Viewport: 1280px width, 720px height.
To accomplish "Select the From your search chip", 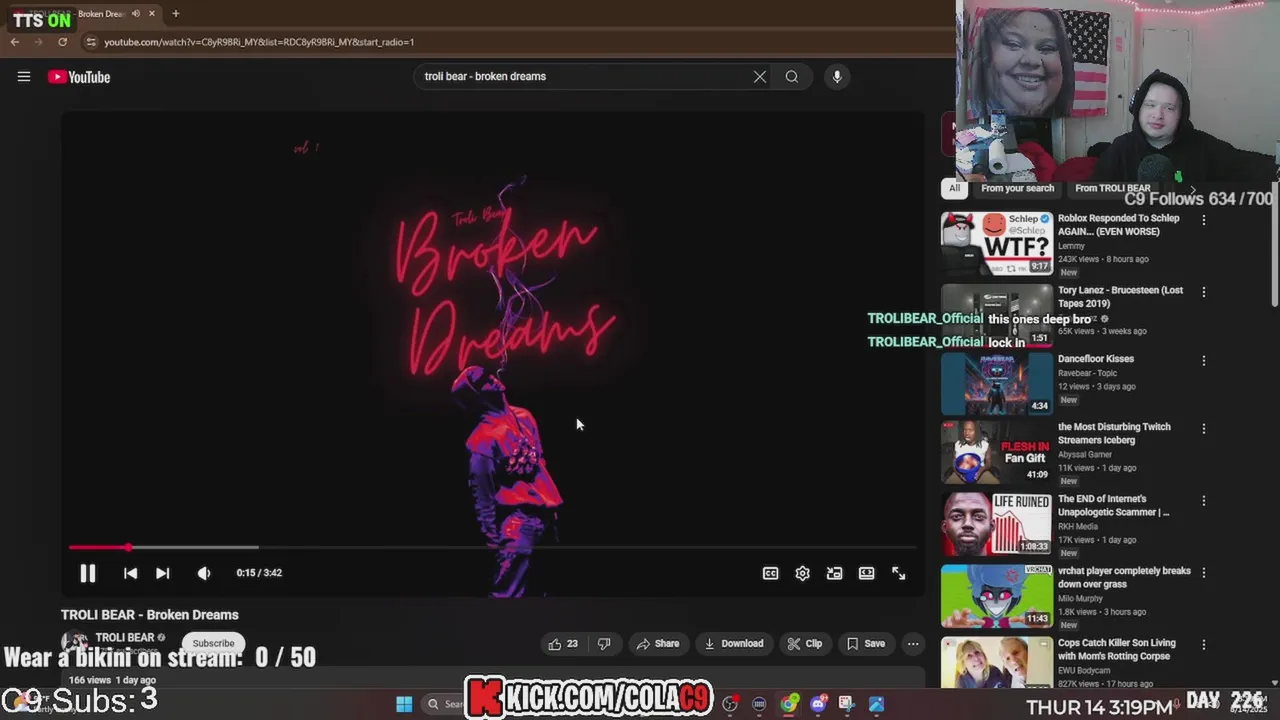I will tap(1017, 188).
